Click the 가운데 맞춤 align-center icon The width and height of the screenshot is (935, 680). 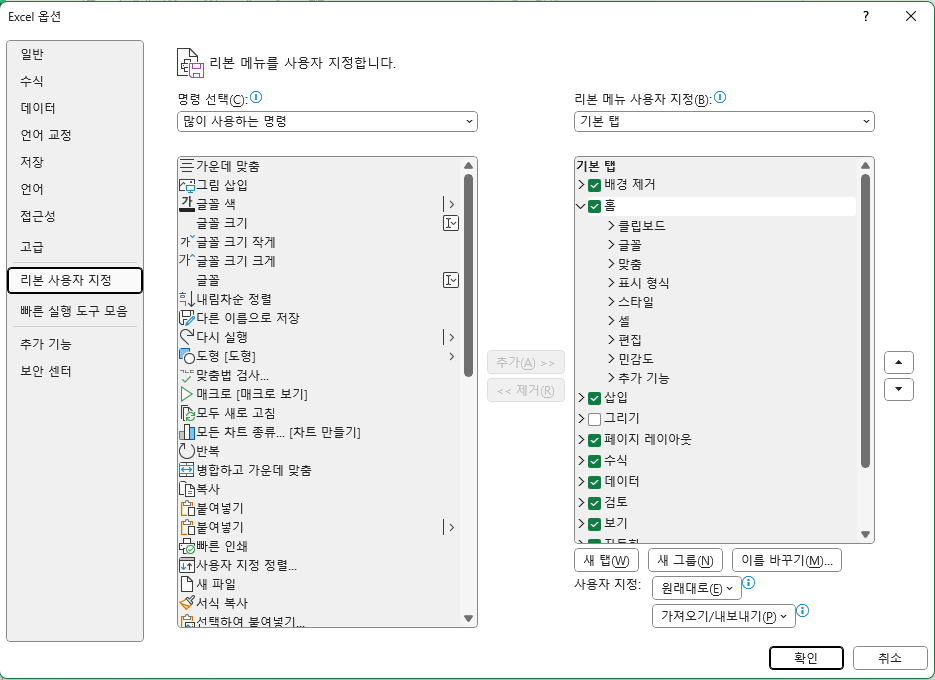(187, 166)
